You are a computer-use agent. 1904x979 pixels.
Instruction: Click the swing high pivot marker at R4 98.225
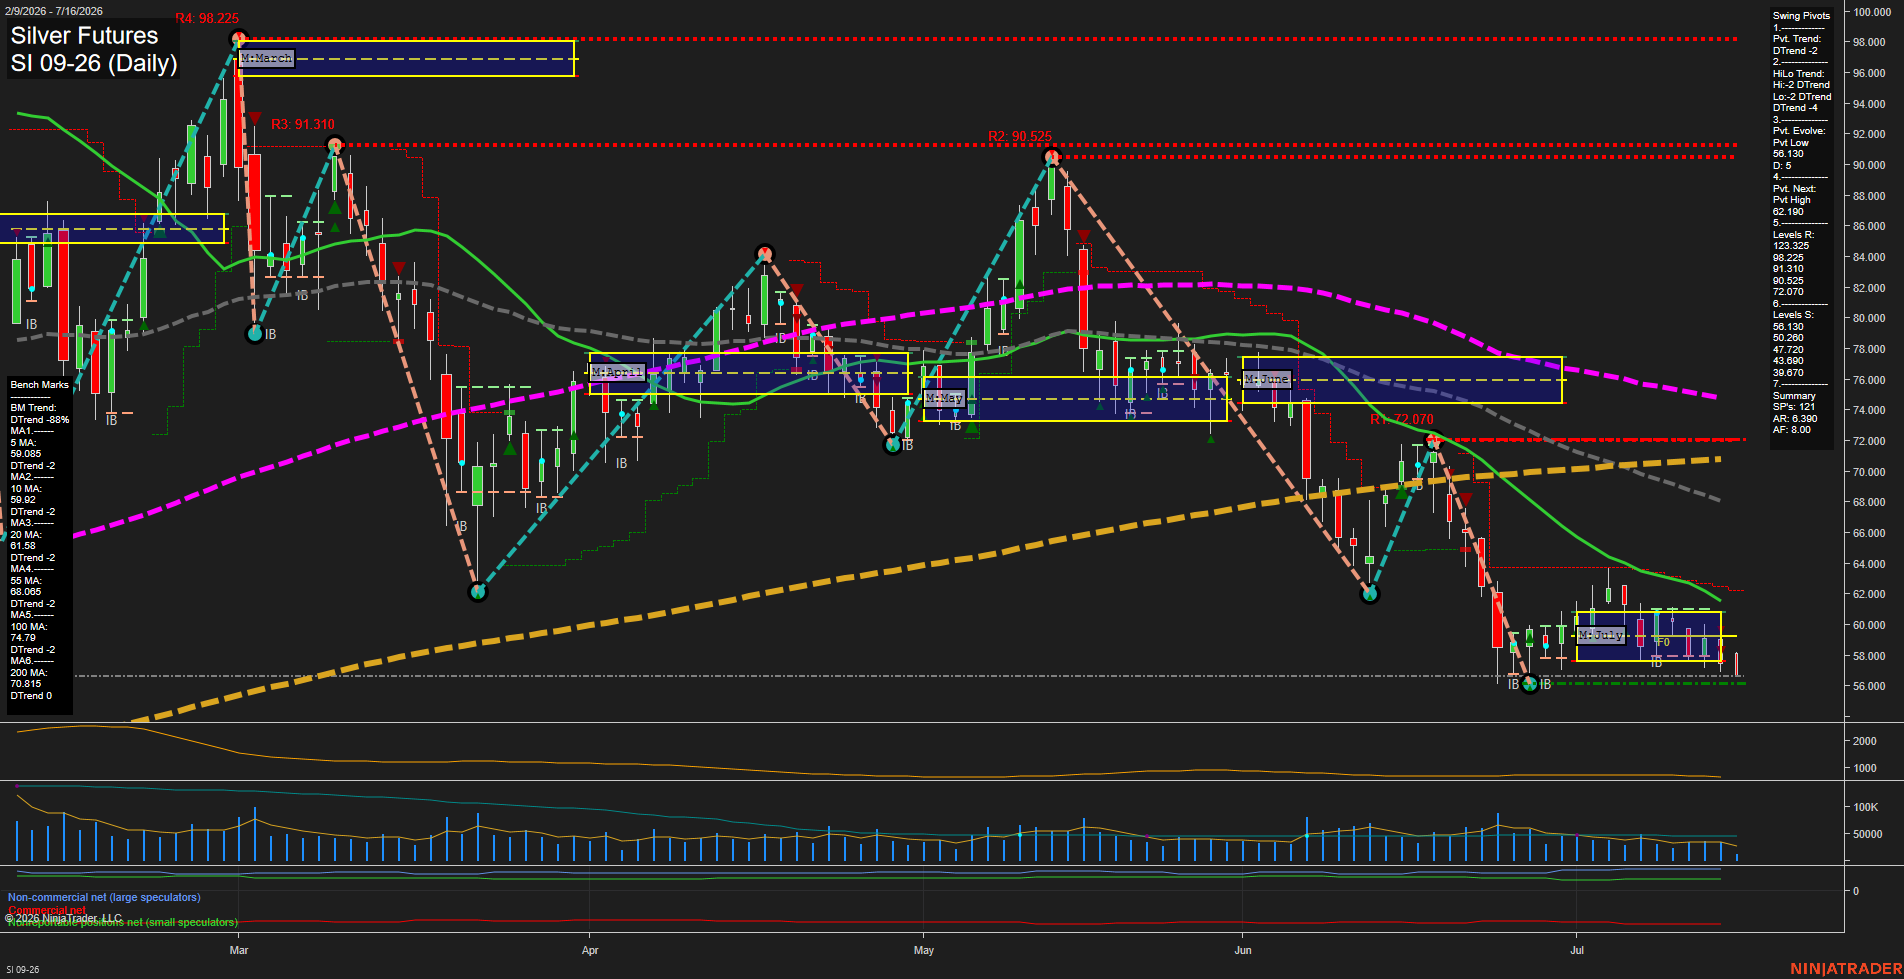[x=238, y=39]
